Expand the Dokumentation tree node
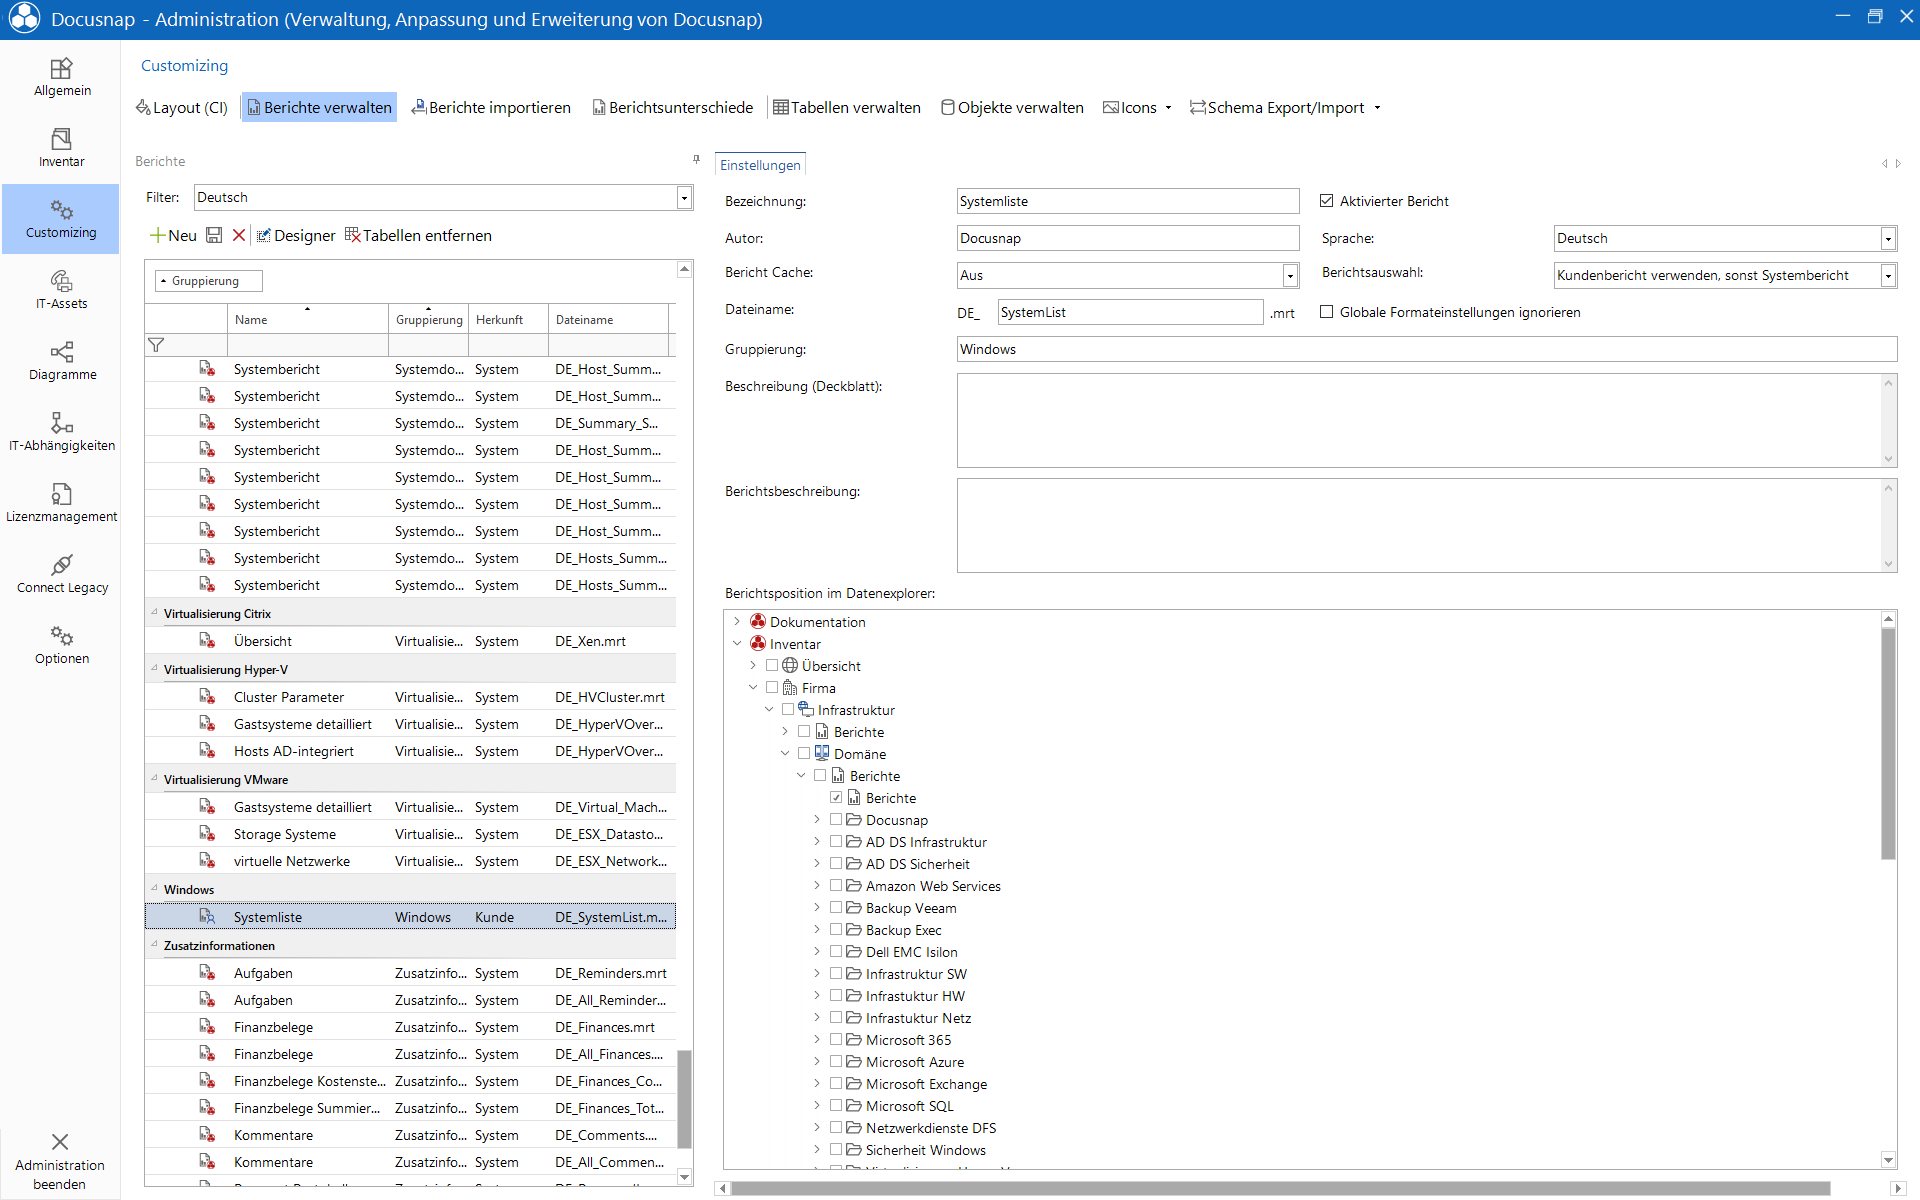 [x=737, y=622]
